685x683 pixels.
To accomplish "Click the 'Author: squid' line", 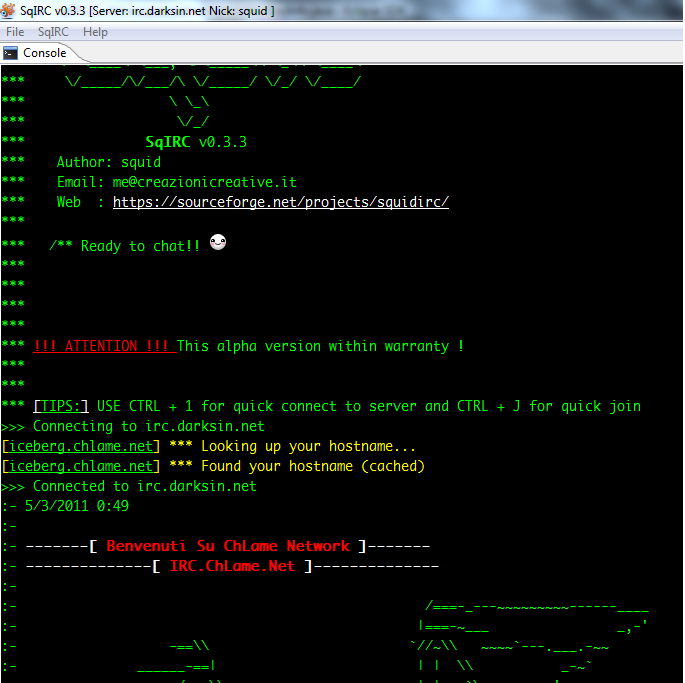I will [109, 162].
